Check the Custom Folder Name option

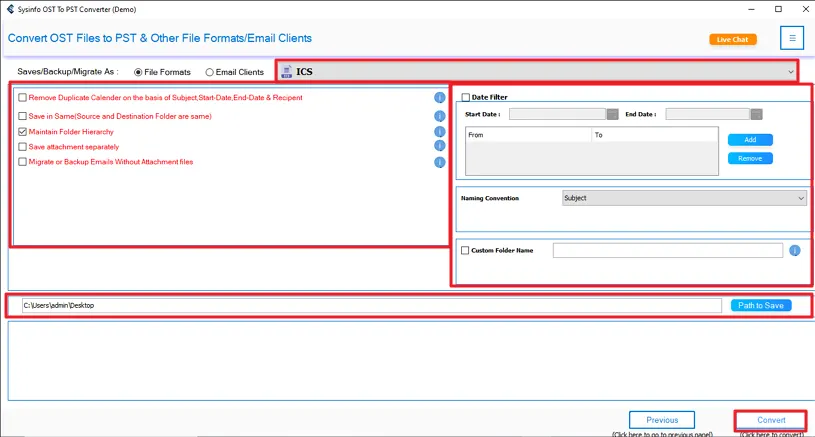465,250
